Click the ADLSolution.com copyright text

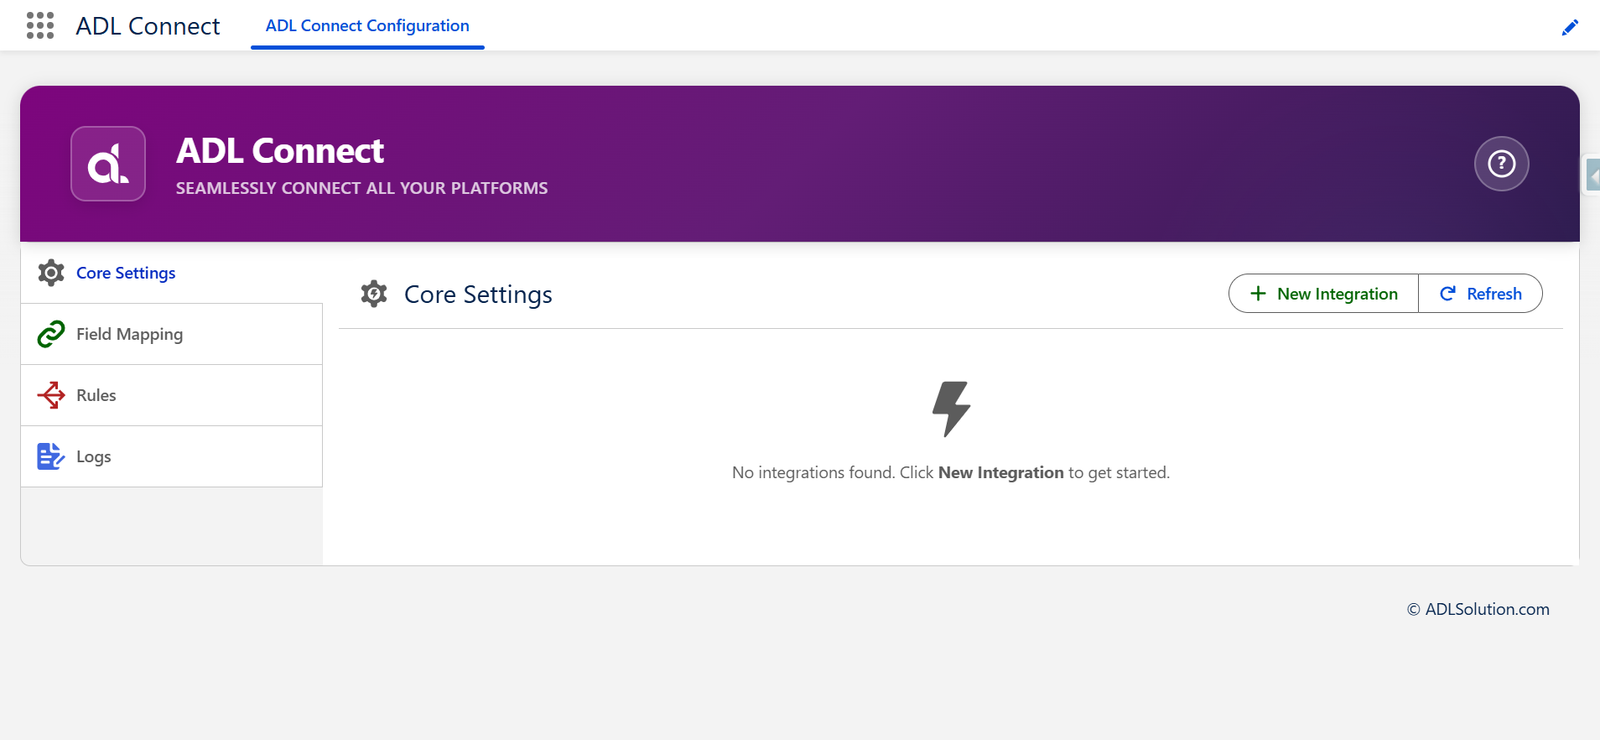(1478, 609)
